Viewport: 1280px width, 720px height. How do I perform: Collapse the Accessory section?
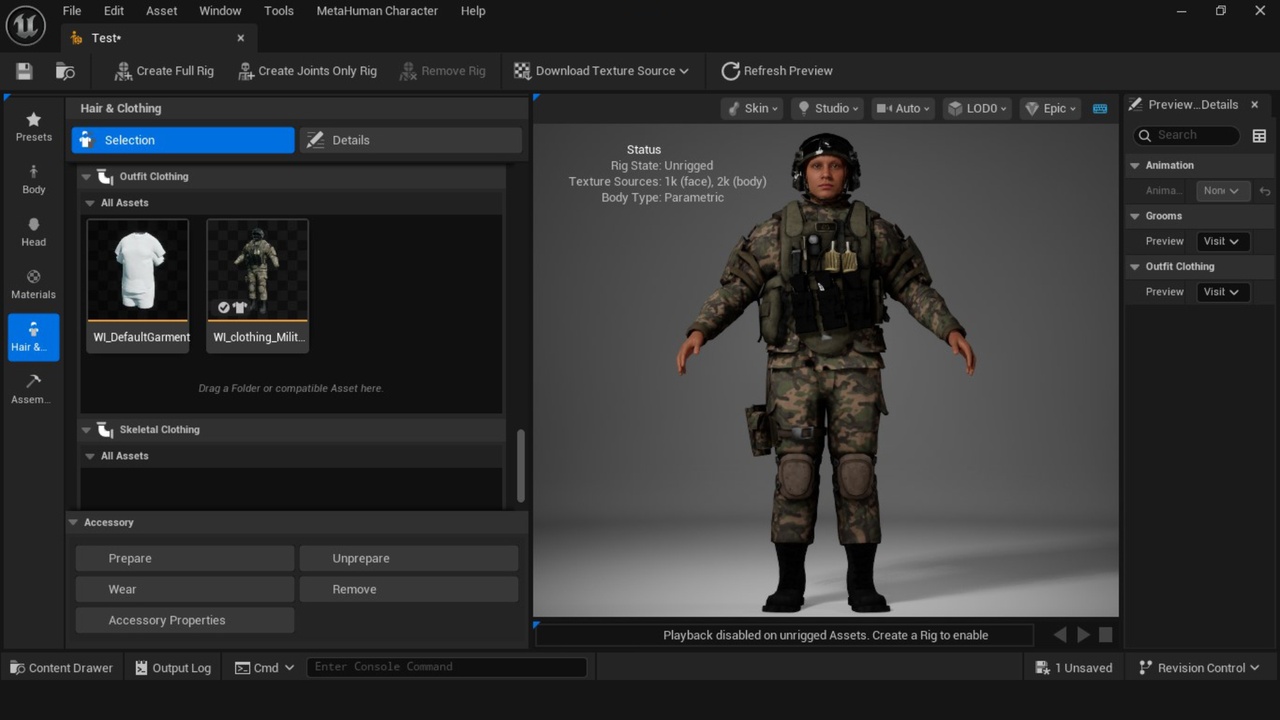(74, 523)
